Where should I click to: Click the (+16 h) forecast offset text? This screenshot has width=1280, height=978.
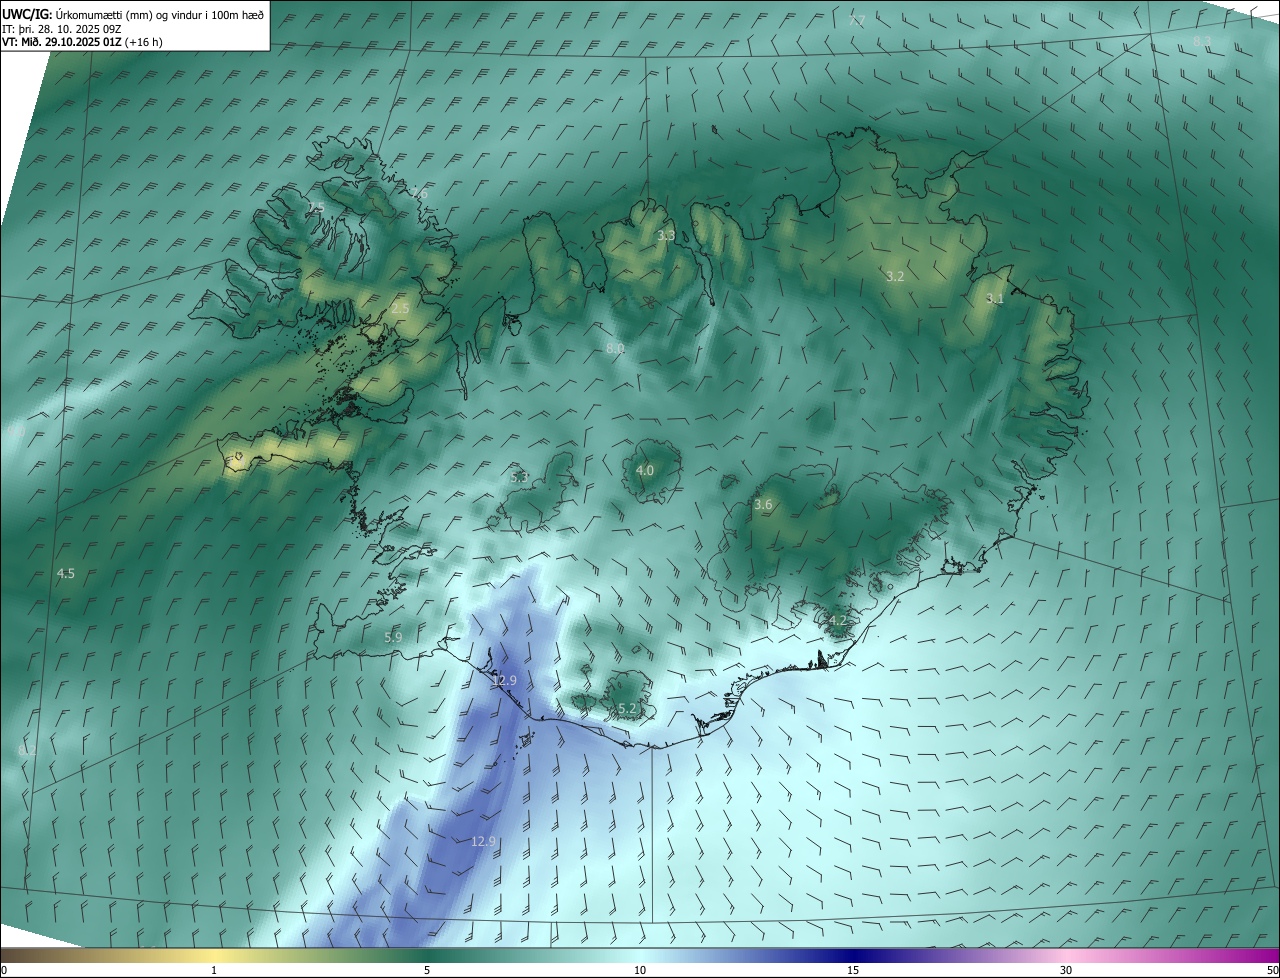click(x=144, y=41)
